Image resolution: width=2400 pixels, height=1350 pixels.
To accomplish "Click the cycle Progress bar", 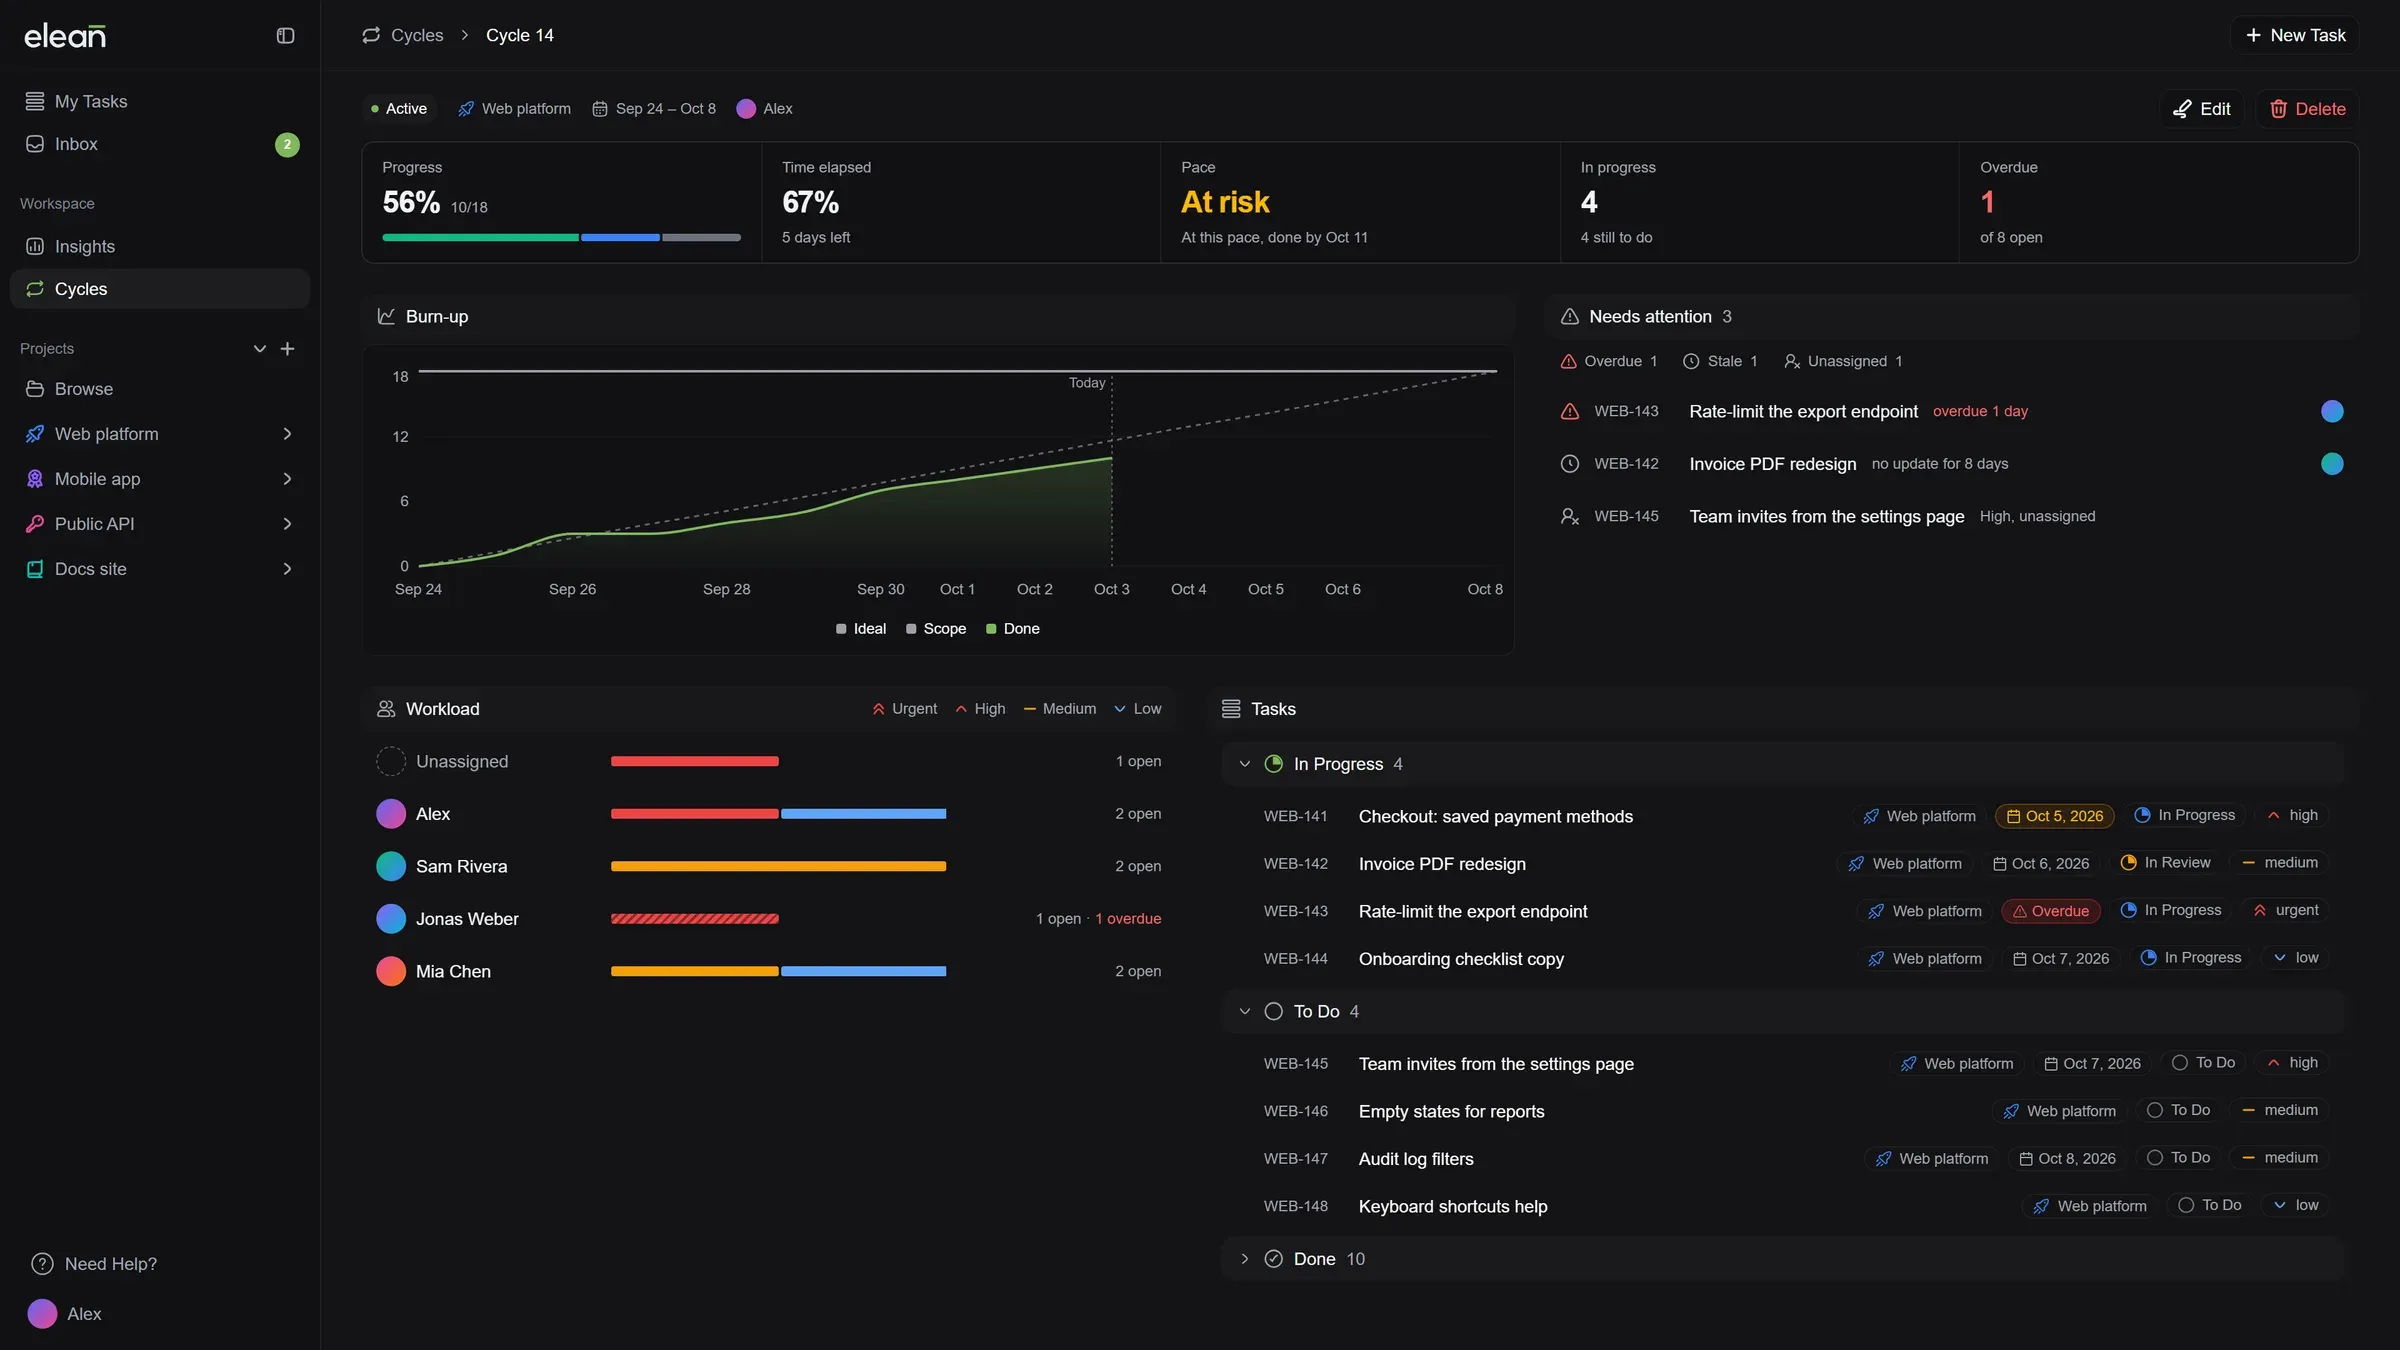I will [561, 238].
